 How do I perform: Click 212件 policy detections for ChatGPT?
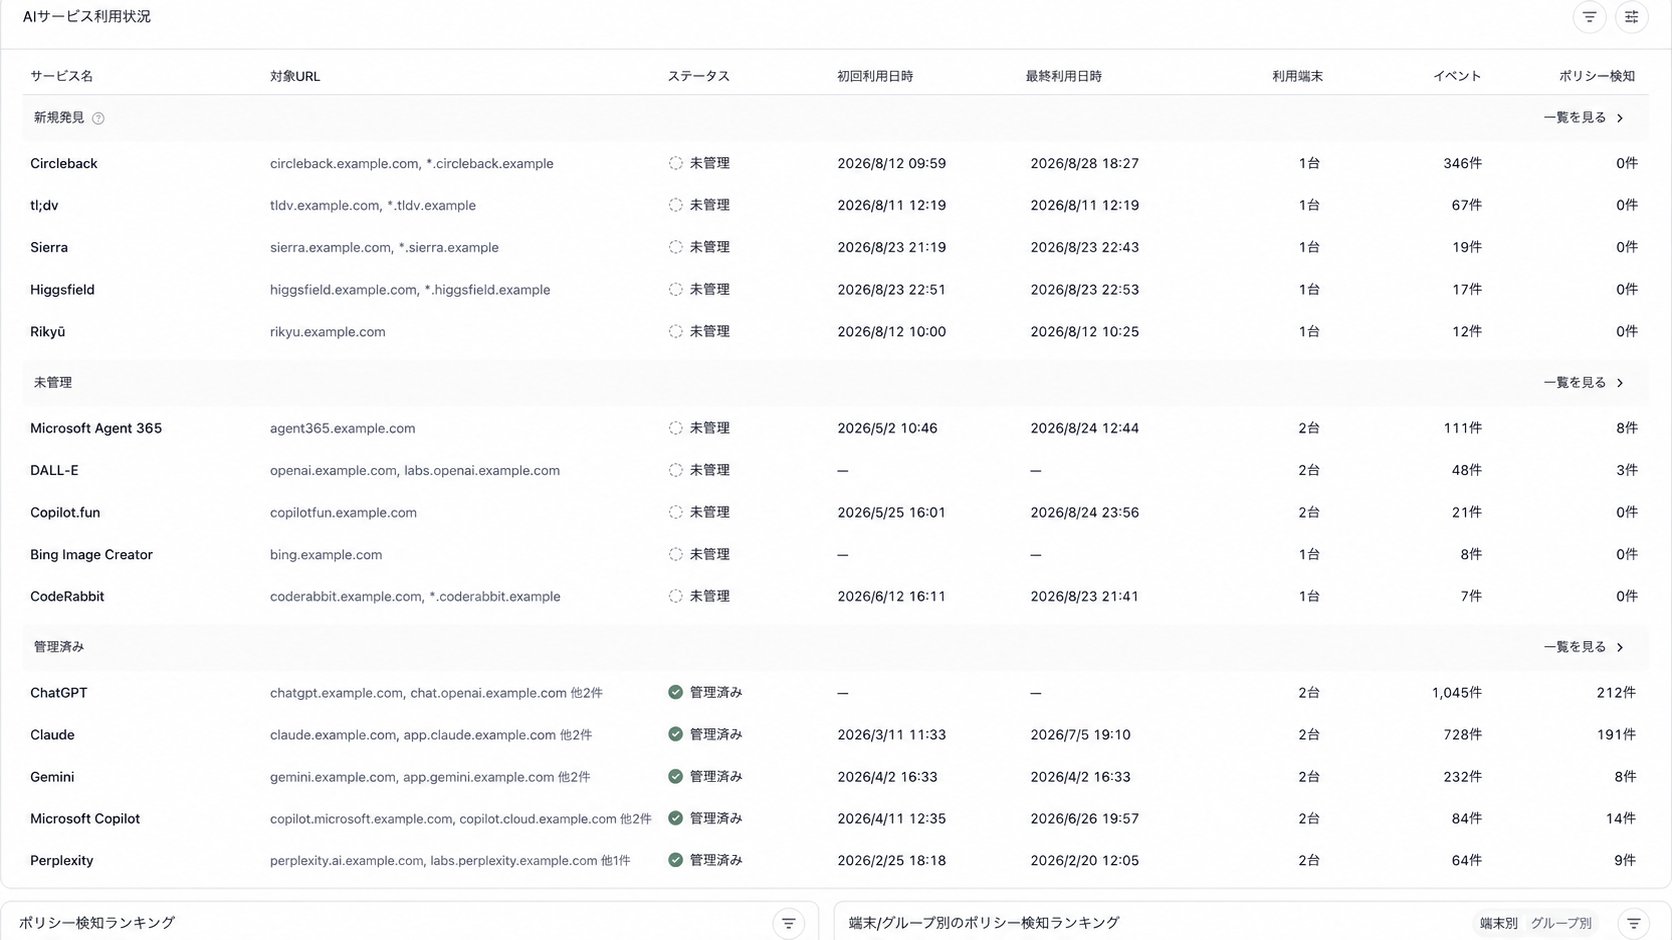pos(1616,692)
